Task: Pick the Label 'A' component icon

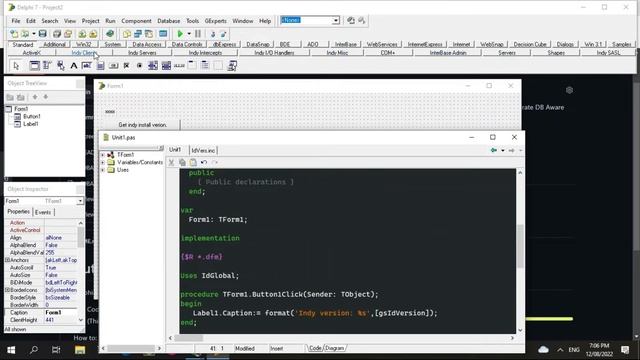Action: (73, 65)
